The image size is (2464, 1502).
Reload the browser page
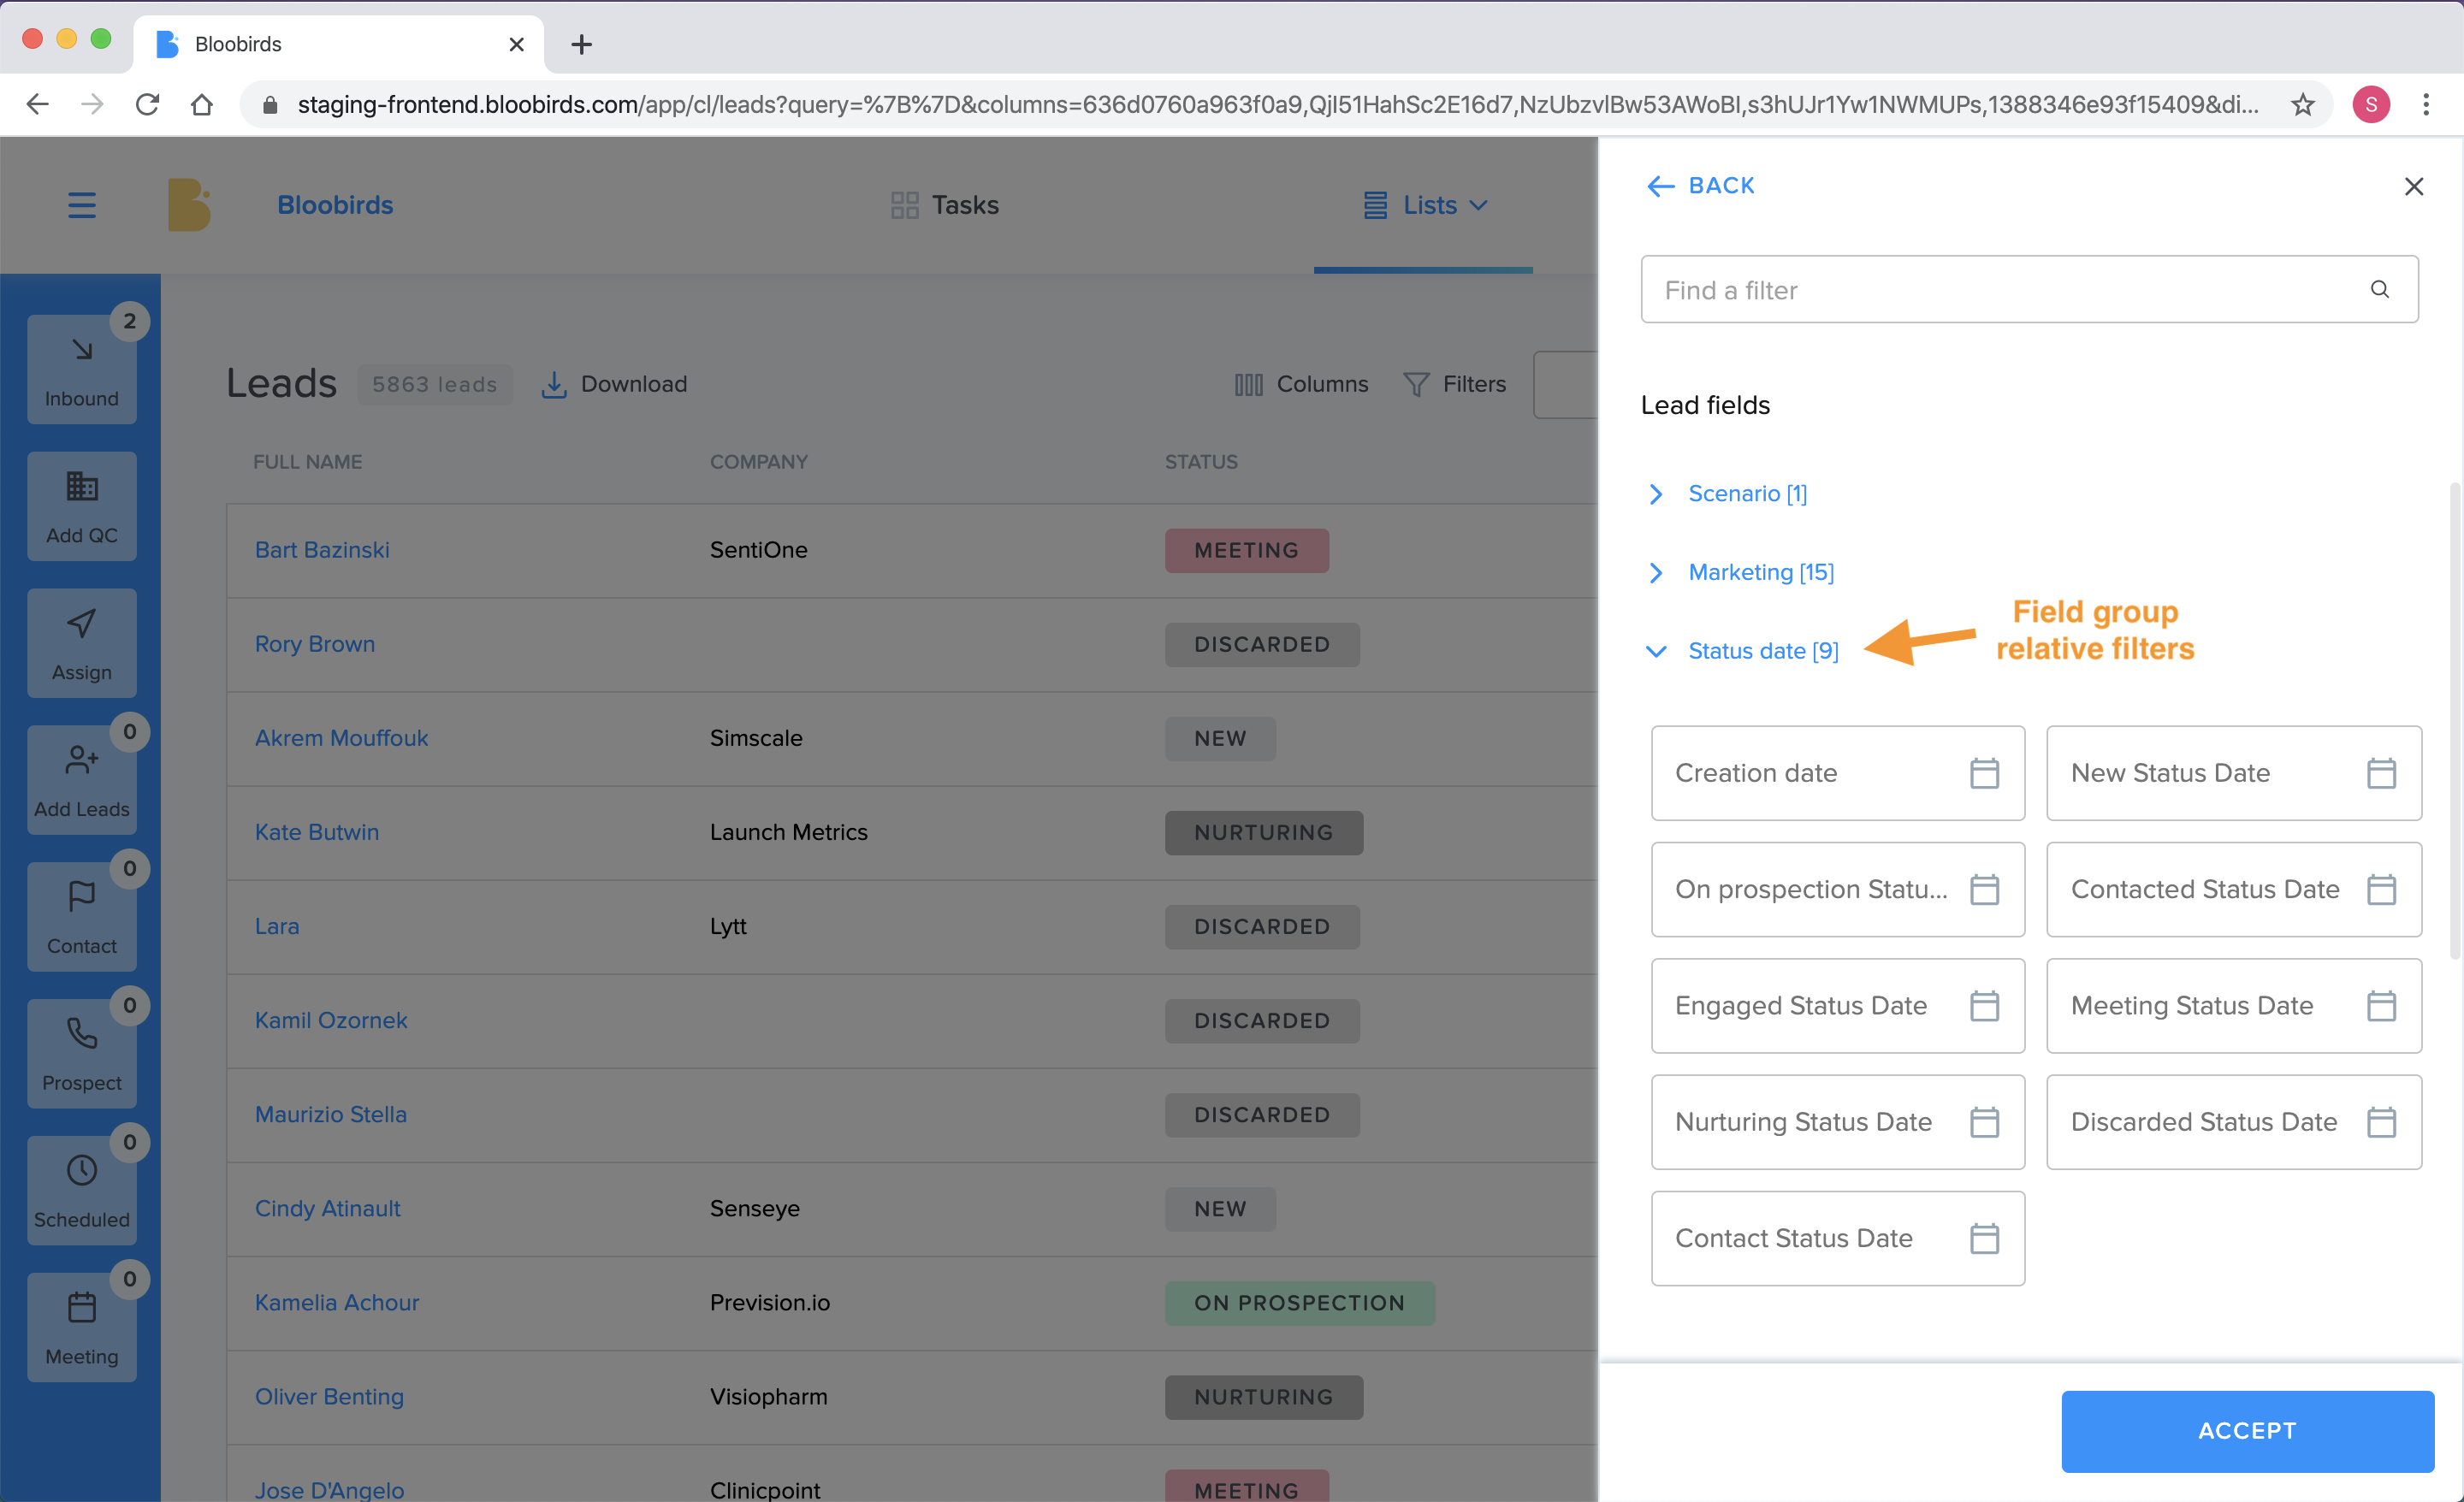147,104
